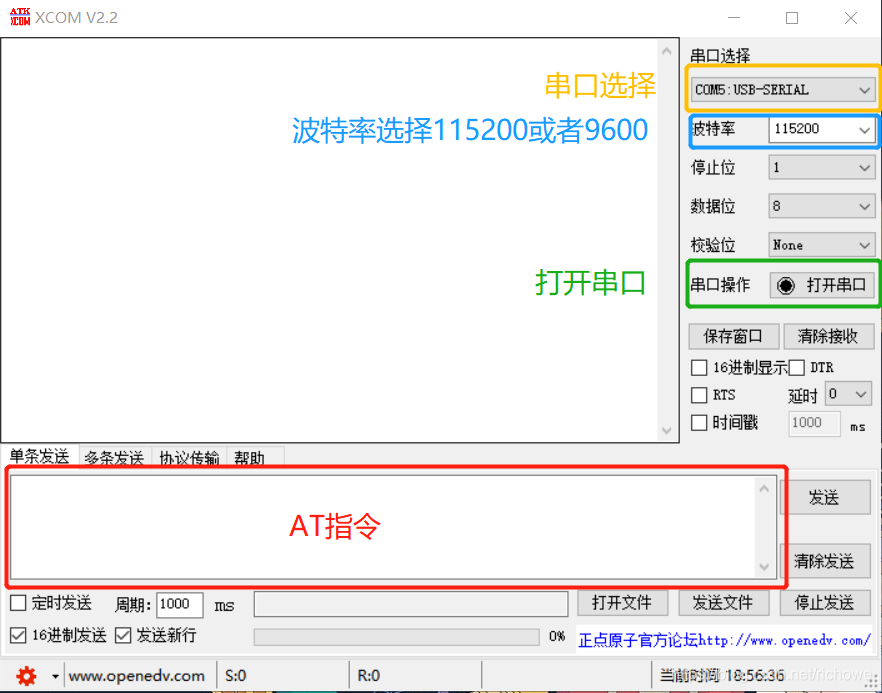This screenshot has width=882, height=693.
Task: Toggle the RTS checkbox
Action: [x=699, y=395]
